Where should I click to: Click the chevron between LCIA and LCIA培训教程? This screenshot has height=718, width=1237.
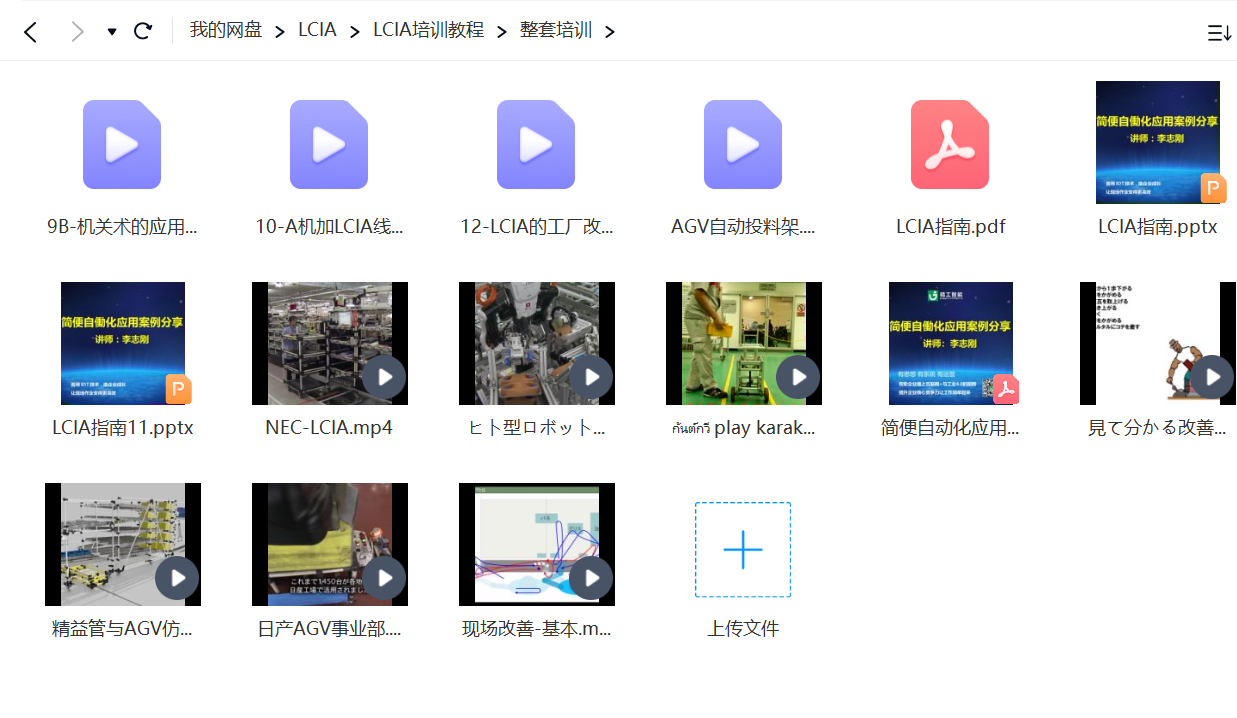click(x=353, y=31)
